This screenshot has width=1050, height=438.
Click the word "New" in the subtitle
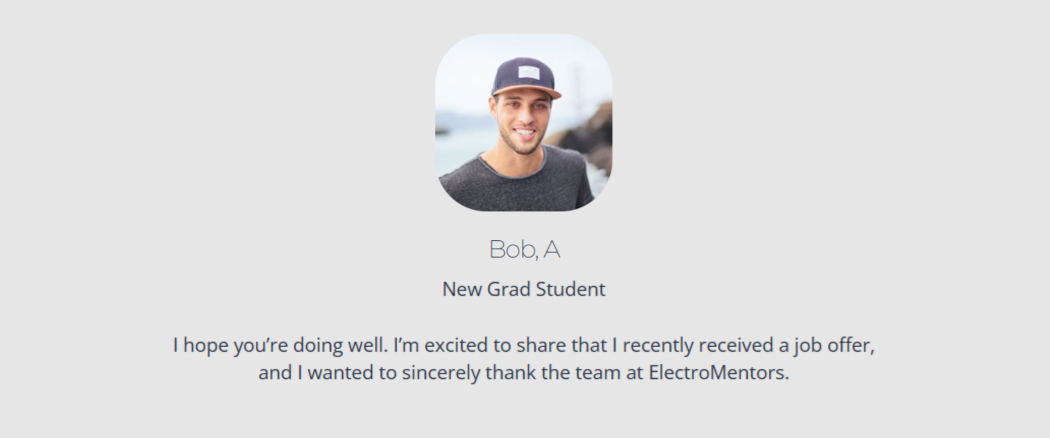pos(462,290)
